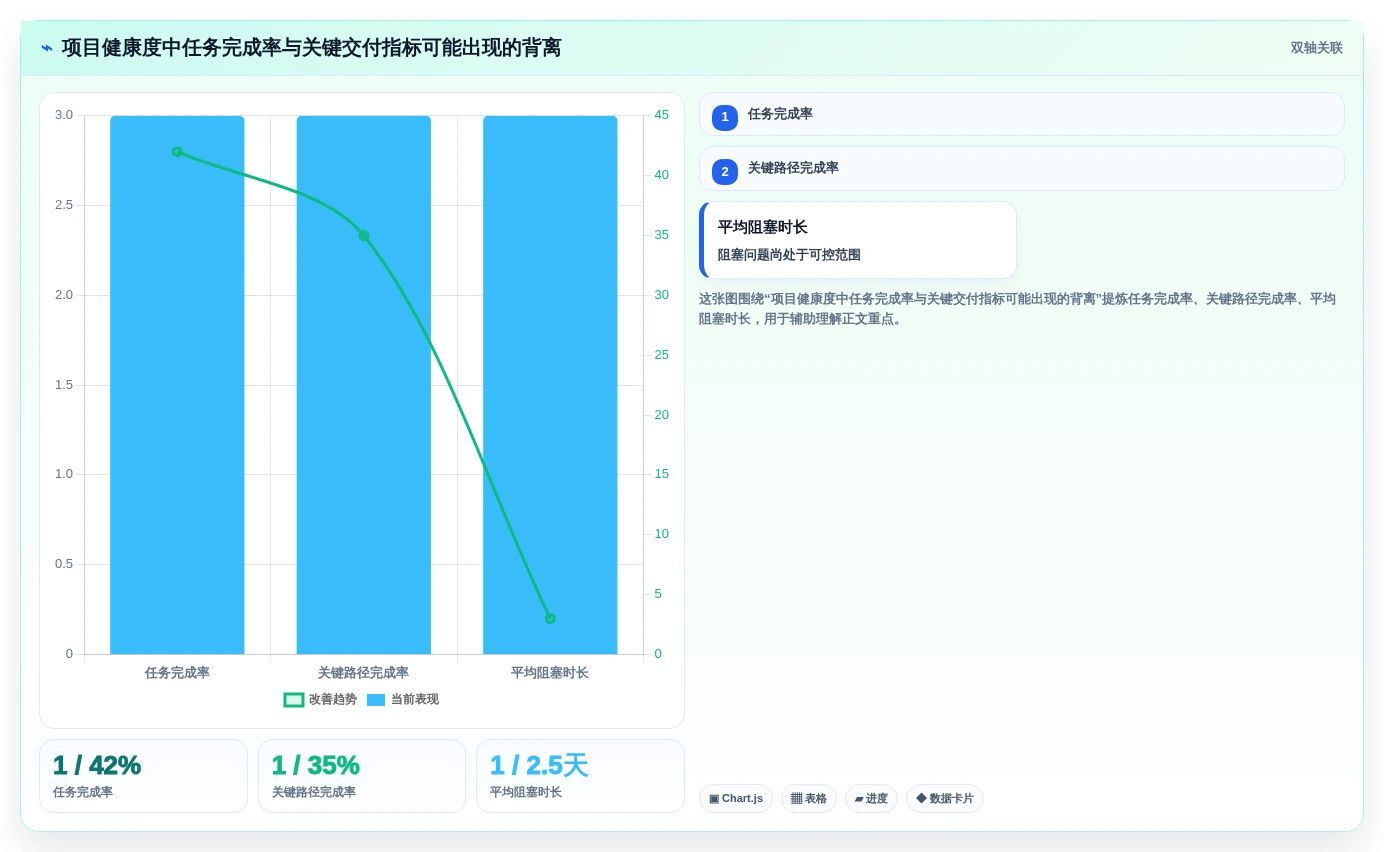Click the left axis value 3.0
Viewport: 1384px width, 852px height.
(x=64, y=115)
